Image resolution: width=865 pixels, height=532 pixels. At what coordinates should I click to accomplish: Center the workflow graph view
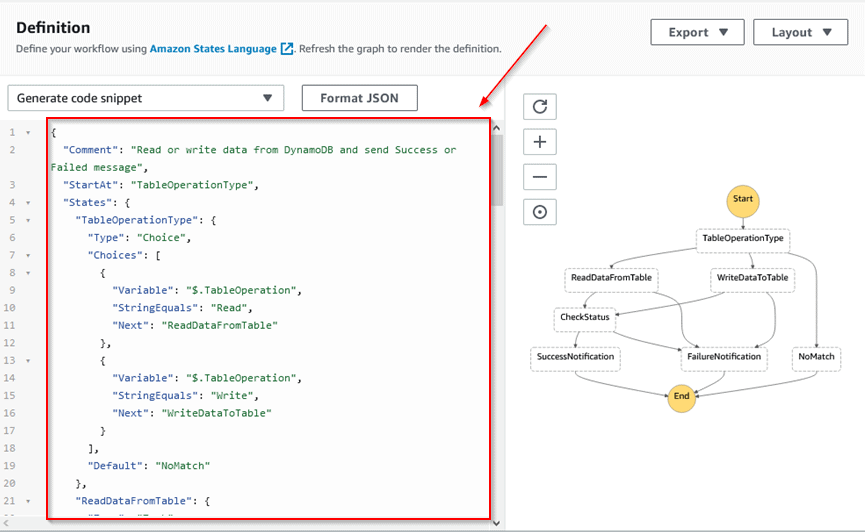pyautogui.click(x=540, y=213)
